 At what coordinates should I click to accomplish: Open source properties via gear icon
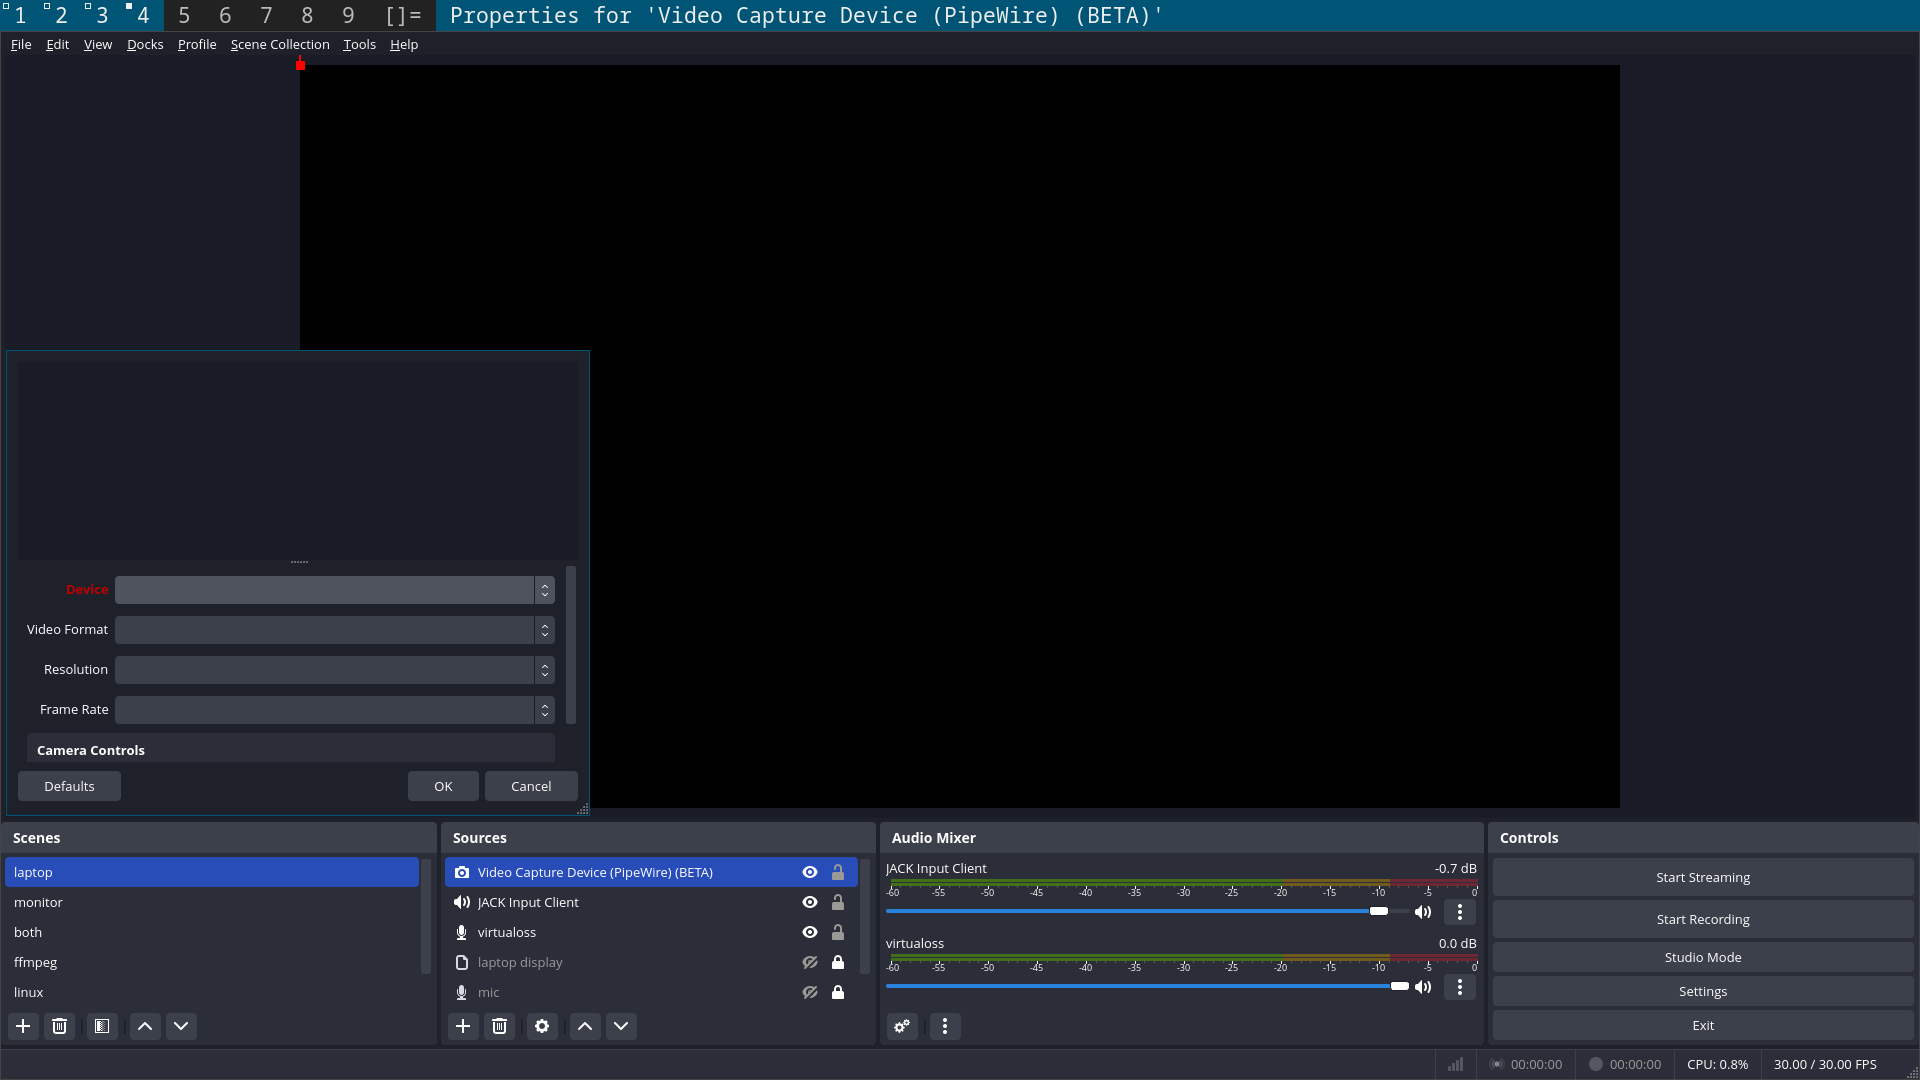tap(541, 1026)
